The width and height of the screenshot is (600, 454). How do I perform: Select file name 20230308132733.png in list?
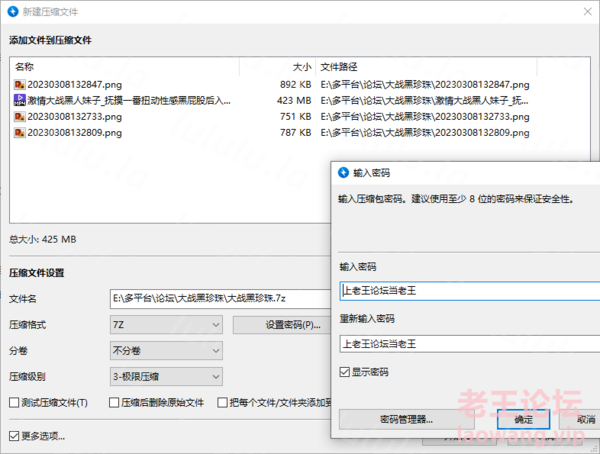[75, 116]
